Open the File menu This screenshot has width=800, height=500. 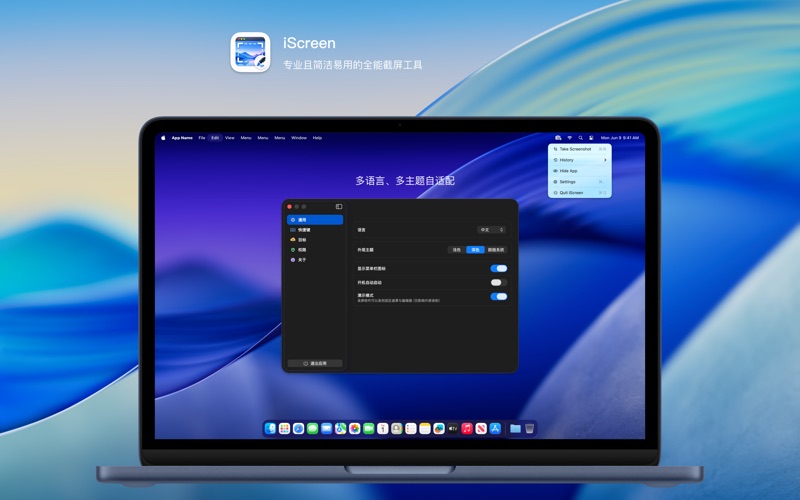pyautogui.click(x=202, y=138)
